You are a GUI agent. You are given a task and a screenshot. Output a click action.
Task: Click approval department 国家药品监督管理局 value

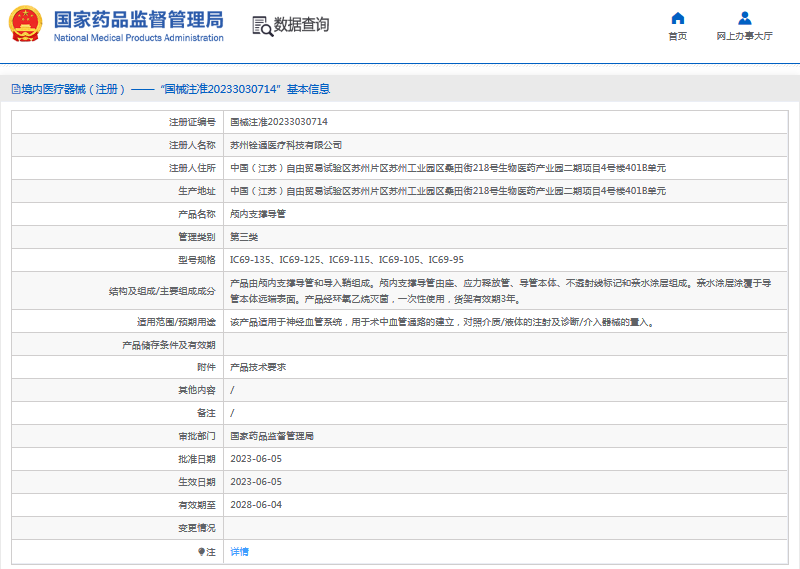272,436
